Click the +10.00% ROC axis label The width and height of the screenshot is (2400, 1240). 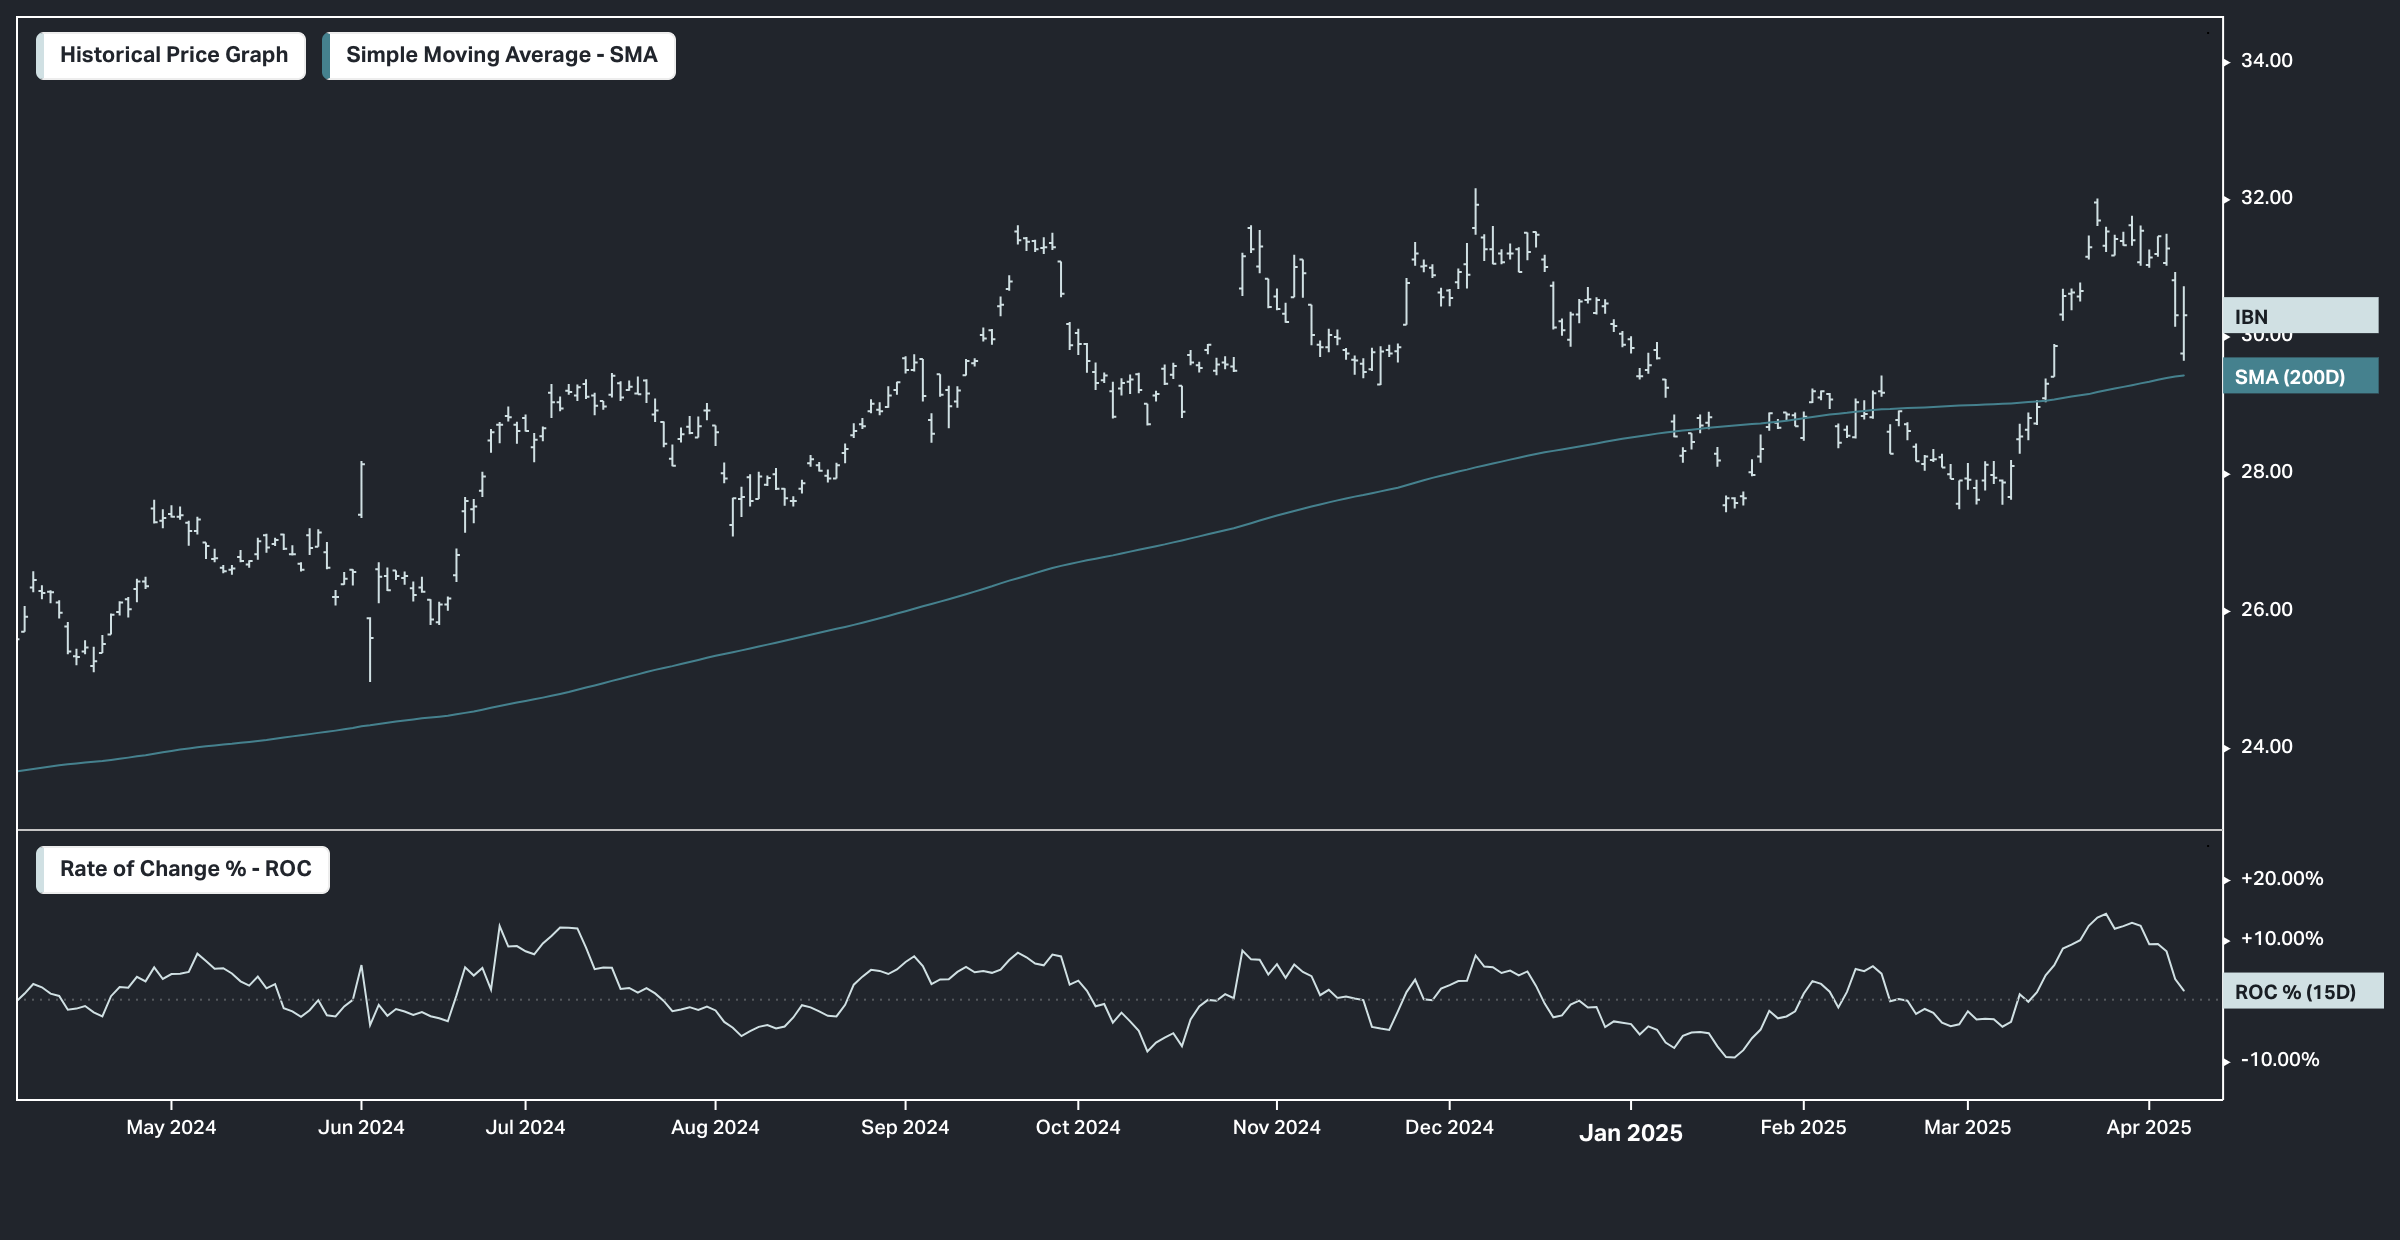(2281, 939)
